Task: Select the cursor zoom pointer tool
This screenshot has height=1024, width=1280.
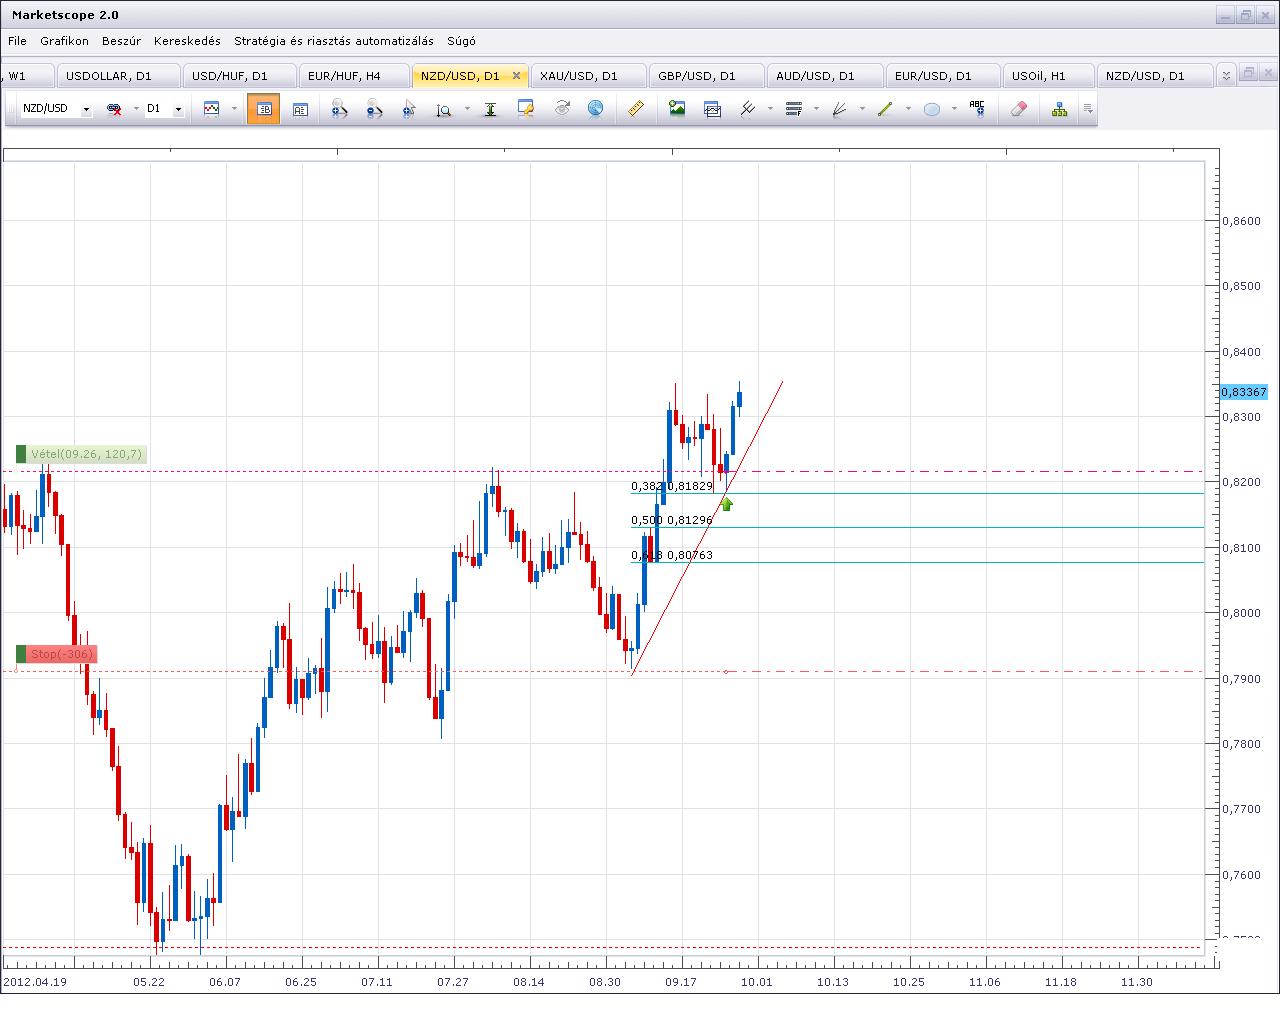Action: 408,109
